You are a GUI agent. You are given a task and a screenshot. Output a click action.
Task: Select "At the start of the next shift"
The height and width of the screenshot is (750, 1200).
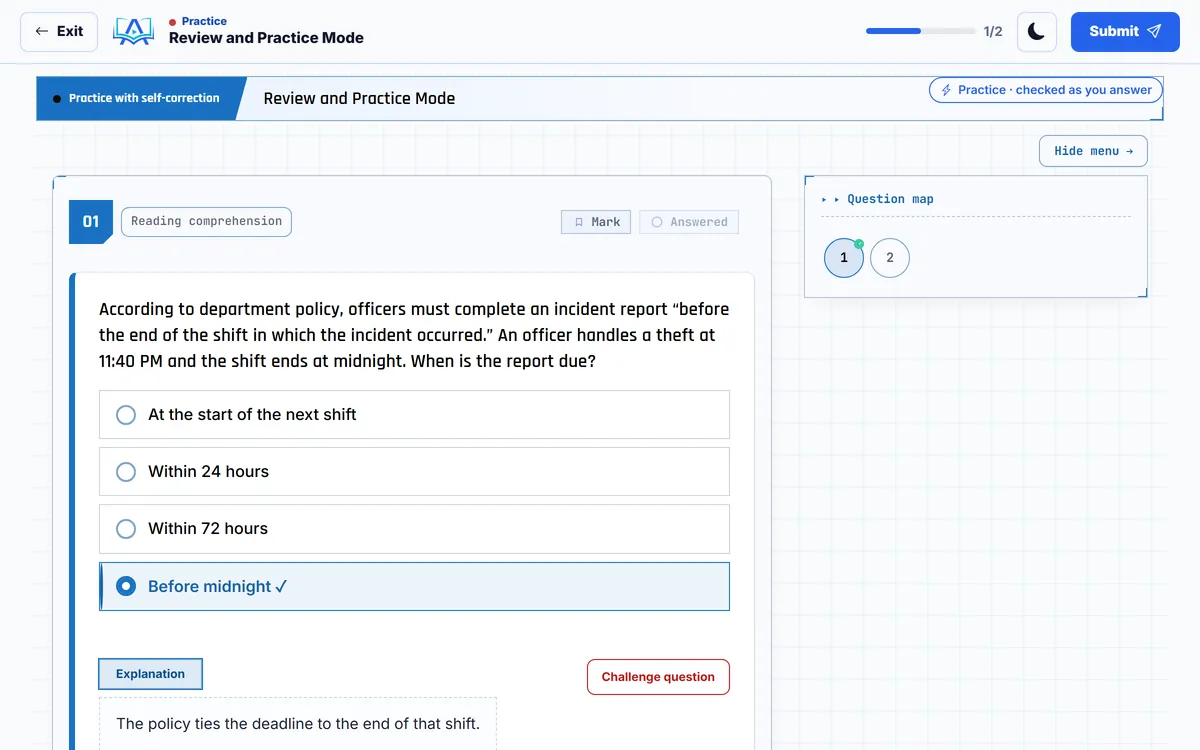[x=414, y=415]
